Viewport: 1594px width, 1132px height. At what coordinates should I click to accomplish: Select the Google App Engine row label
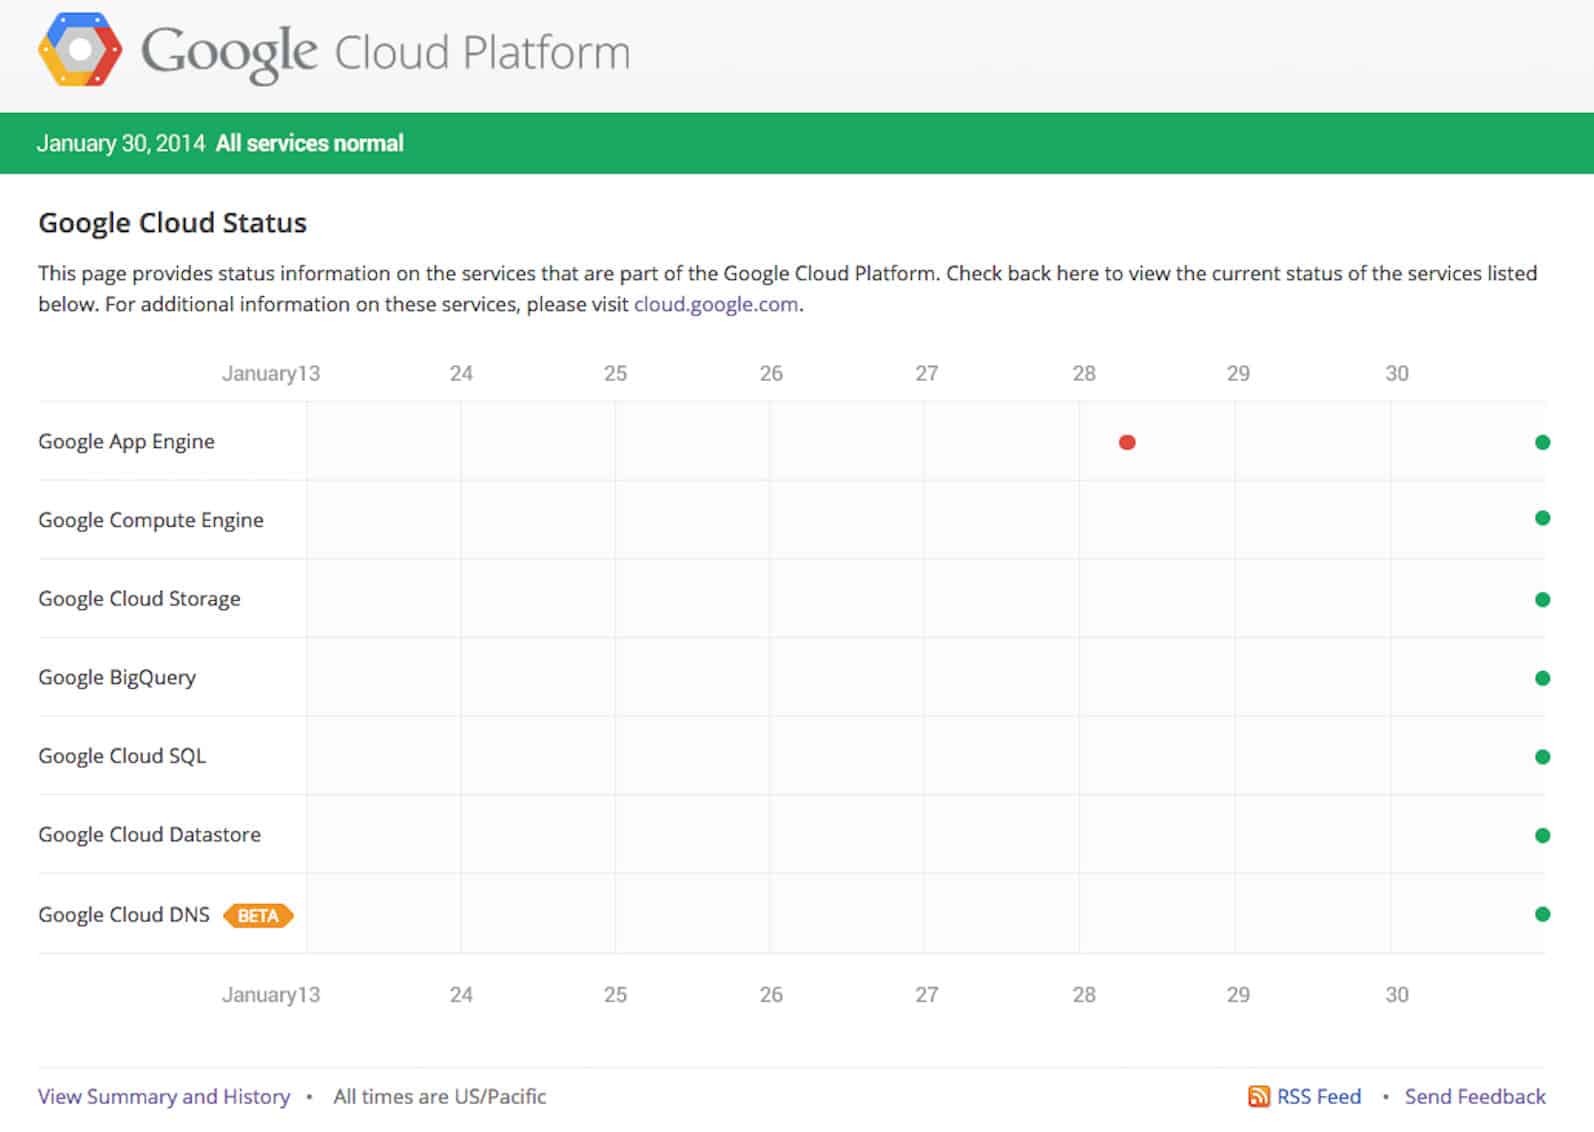[x=126, y=442]
